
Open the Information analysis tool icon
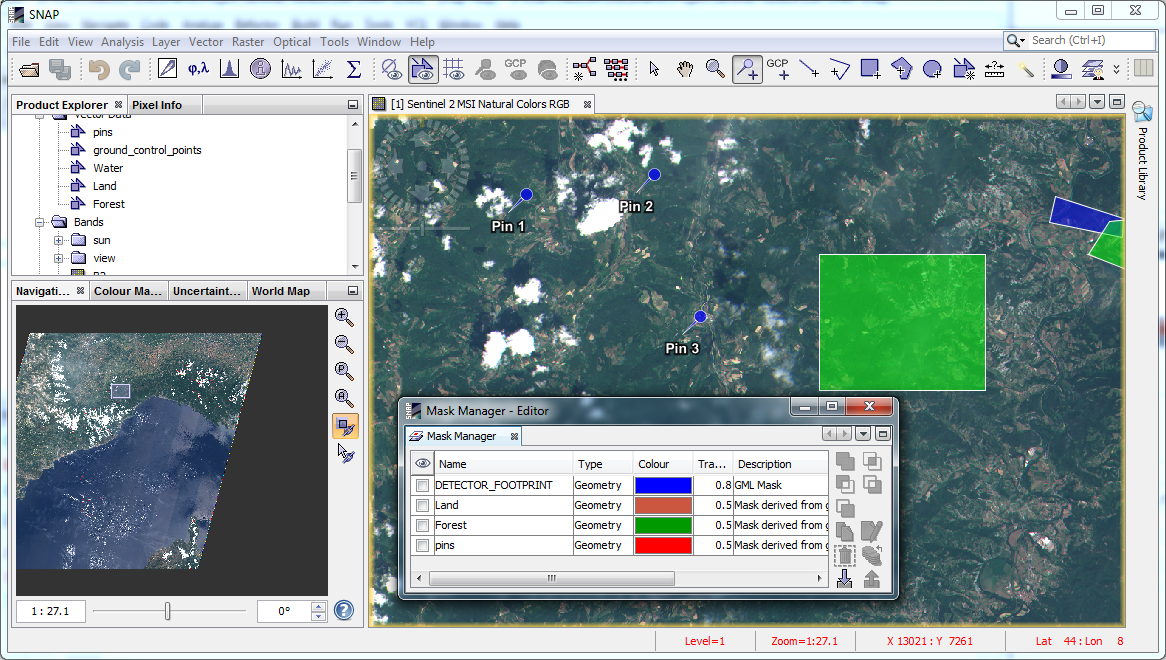coord(261,69)
